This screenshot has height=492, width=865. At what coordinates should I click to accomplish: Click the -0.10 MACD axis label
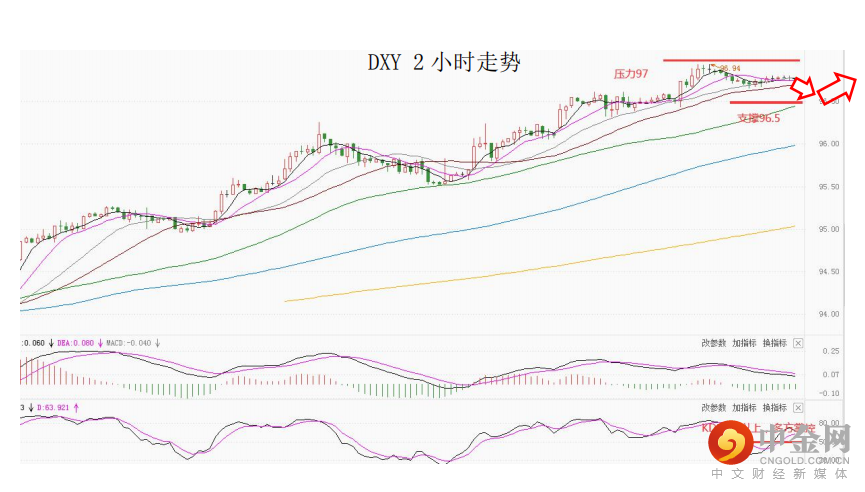[x=830, y=393]
